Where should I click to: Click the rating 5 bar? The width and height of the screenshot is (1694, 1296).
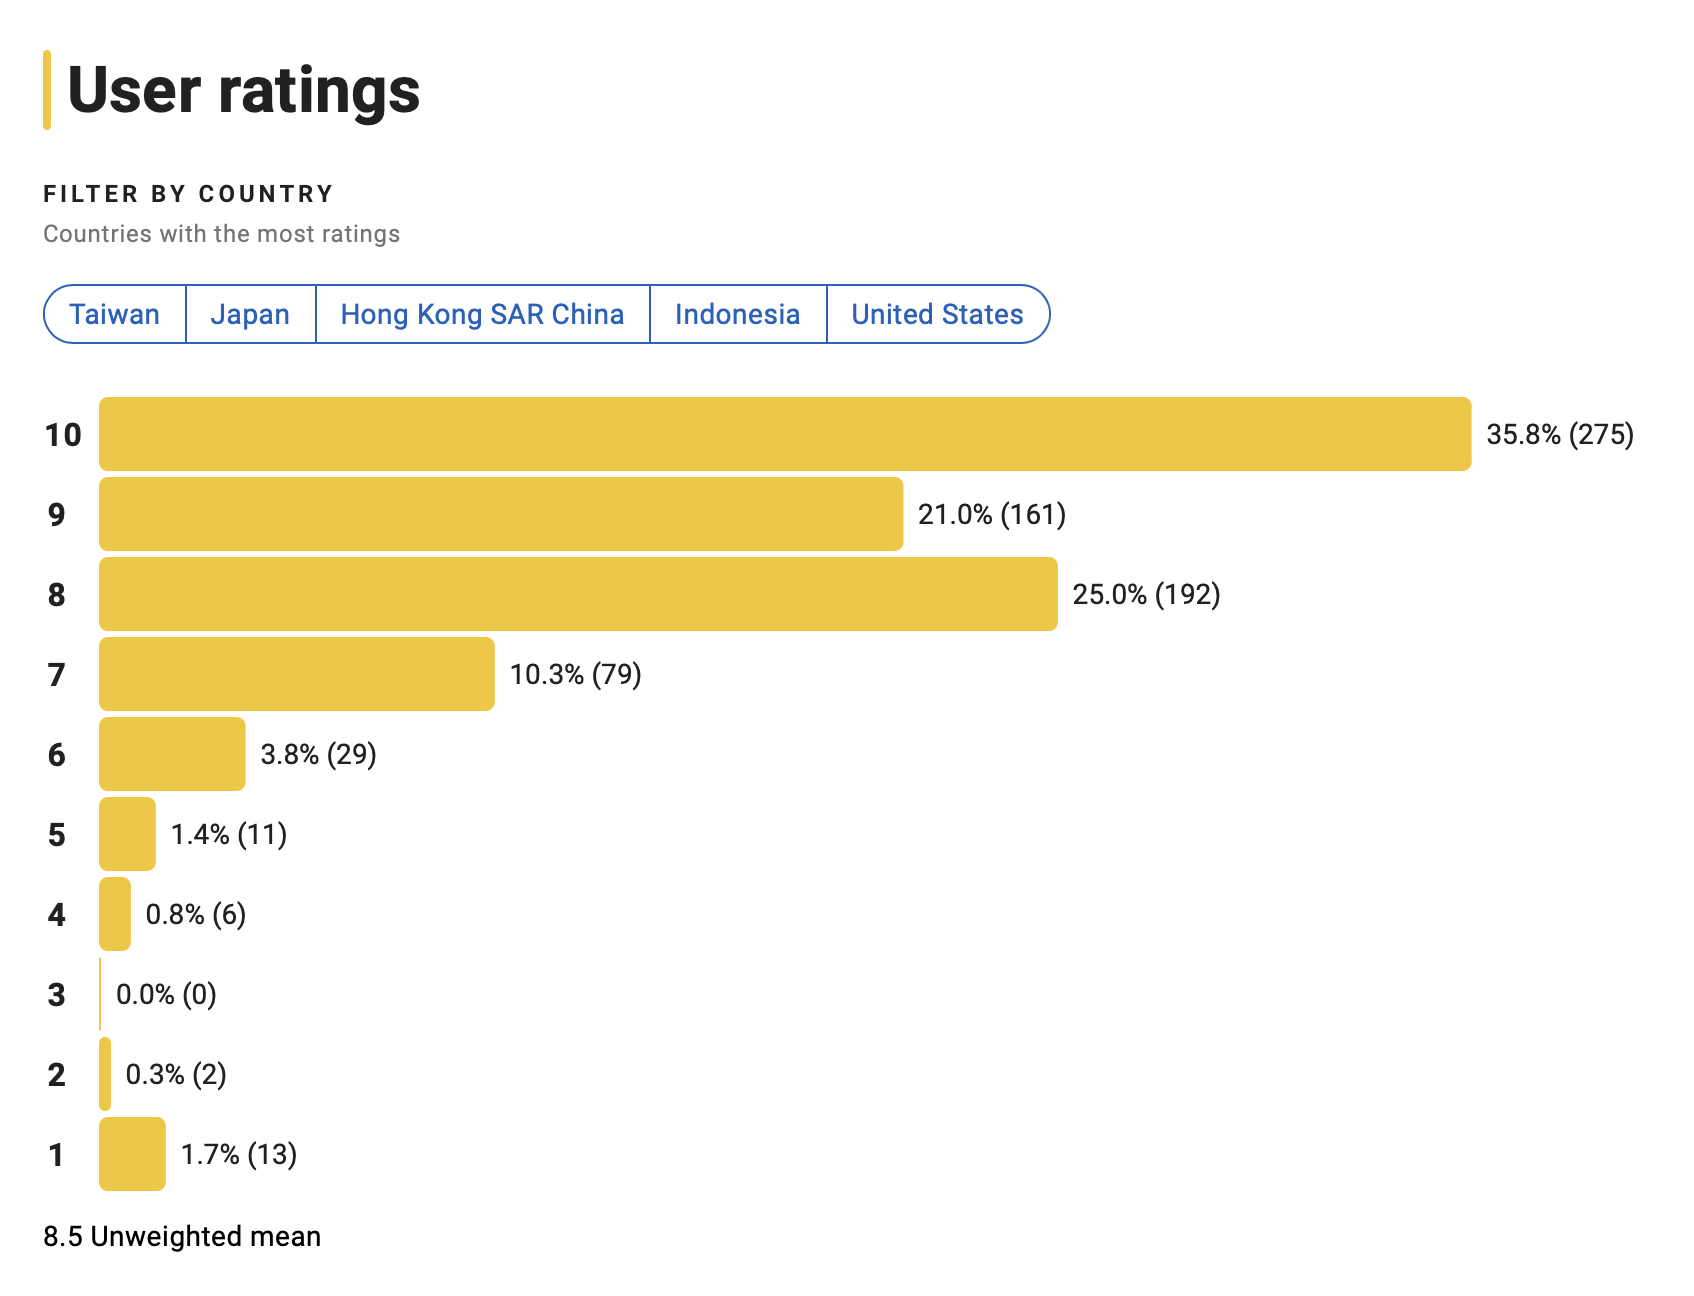click(126, 834)
